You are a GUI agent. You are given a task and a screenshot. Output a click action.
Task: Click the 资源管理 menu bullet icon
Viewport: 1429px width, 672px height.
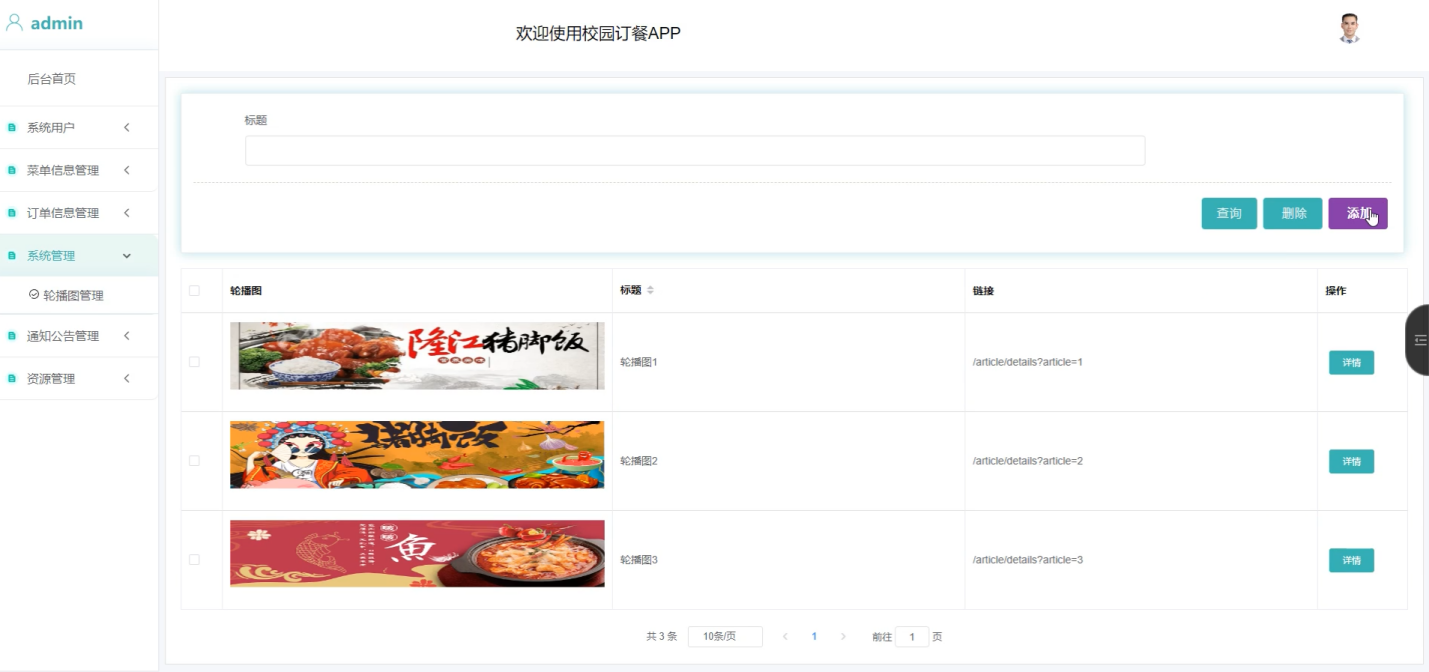click(x=12, y=379)
